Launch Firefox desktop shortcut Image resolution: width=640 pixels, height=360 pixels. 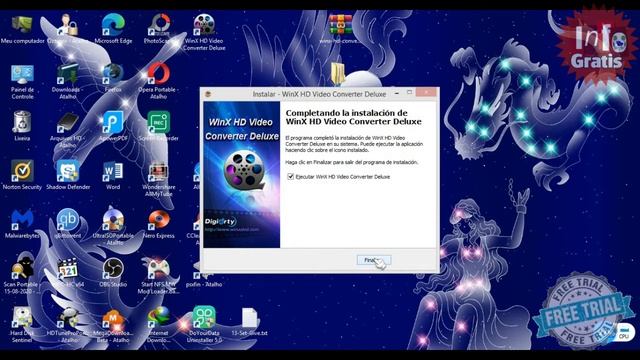coord(113,78)
